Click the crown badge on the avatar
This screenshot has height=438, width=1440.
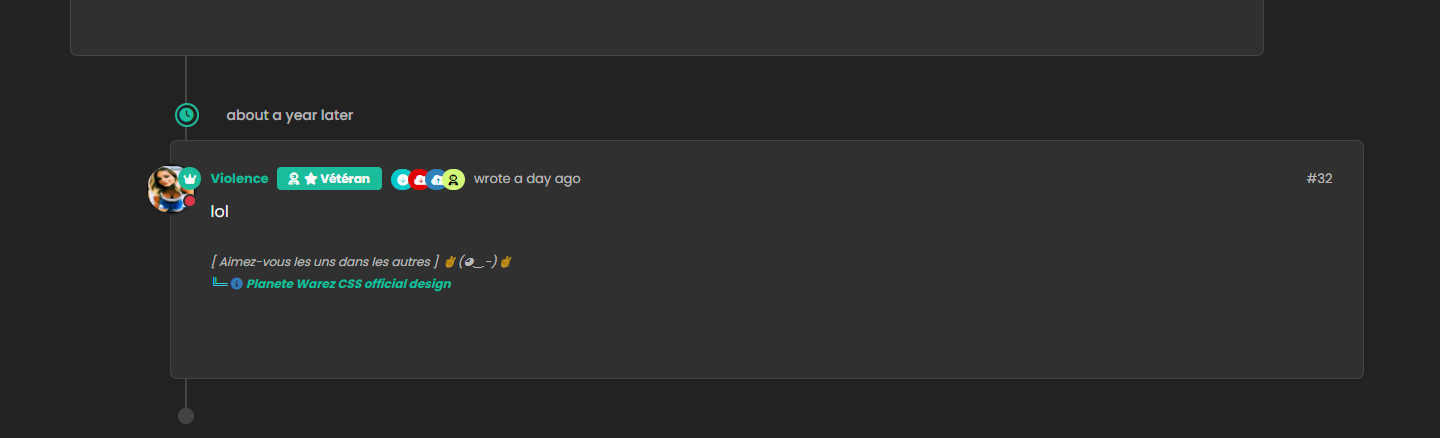190,178
